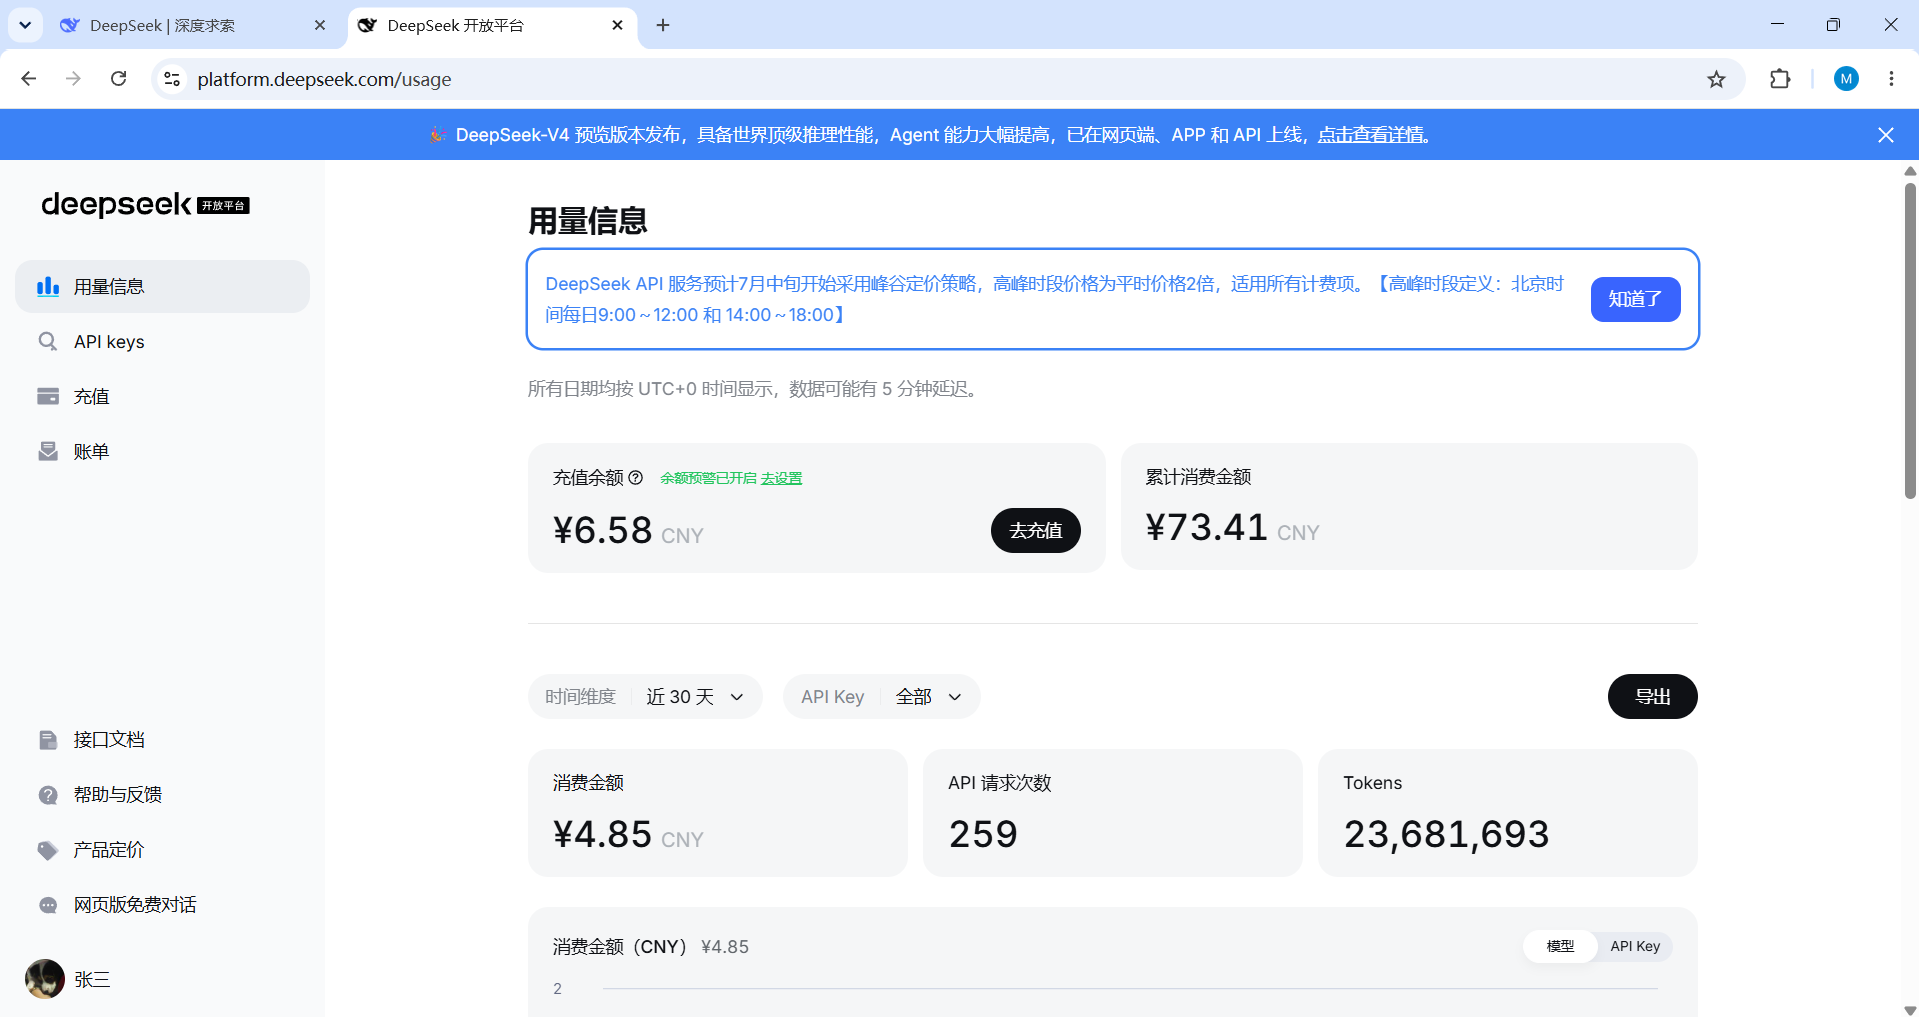The width and height of the screenshot is (1919, 1017).
Task: Open the Extensions puzzle icon
Action: (1780, 79)
